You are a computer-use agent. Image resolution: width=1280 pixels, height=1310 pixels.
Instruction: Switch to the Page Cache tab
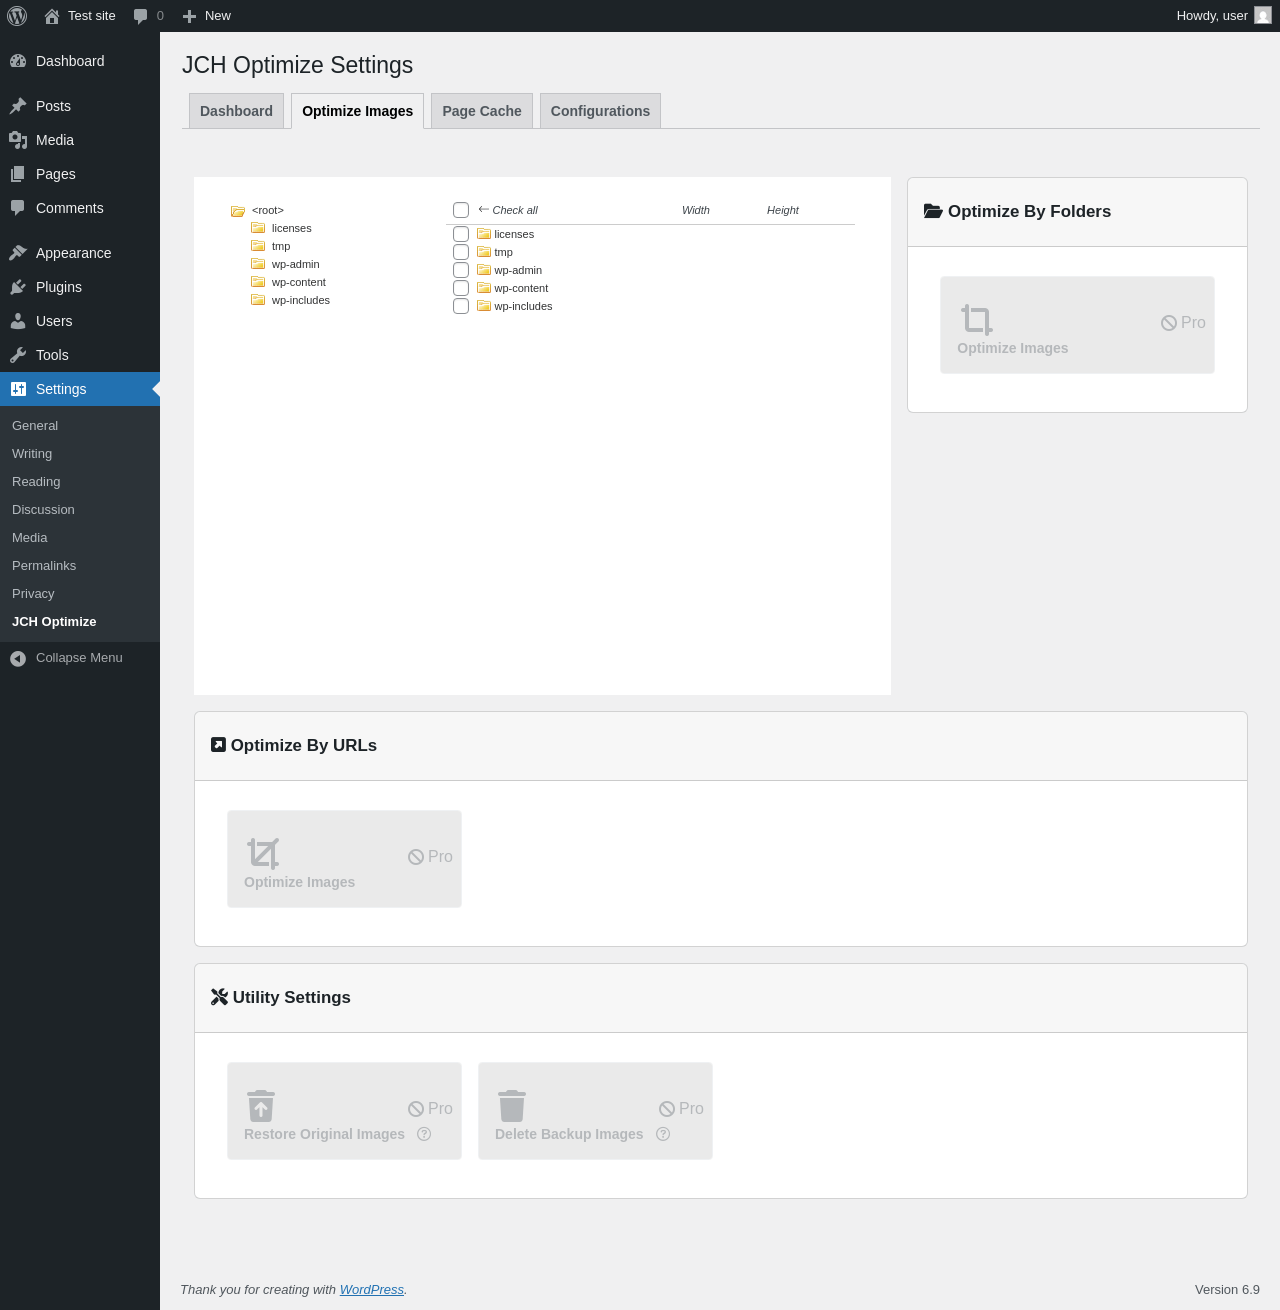click(x=482, y=111)
